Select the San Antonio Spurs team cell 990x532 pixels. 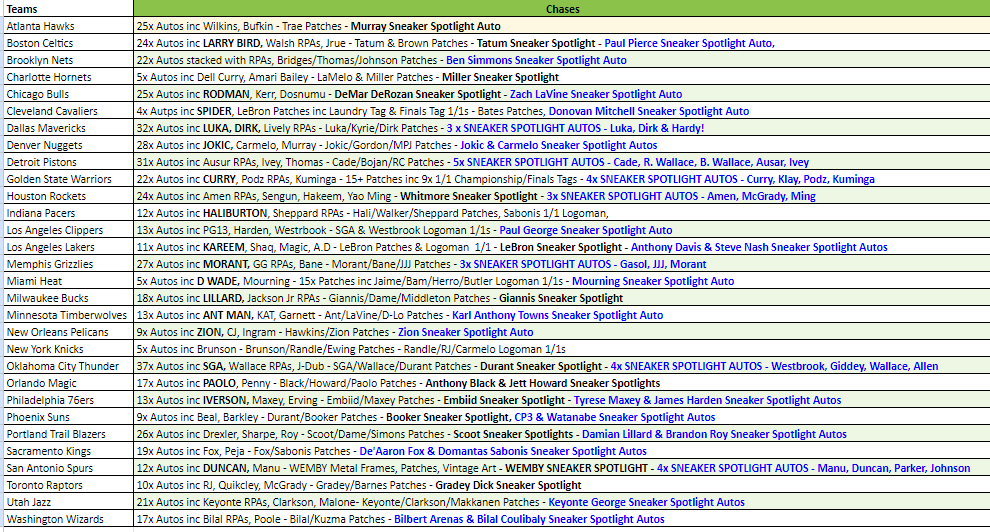tap(66, 468)
